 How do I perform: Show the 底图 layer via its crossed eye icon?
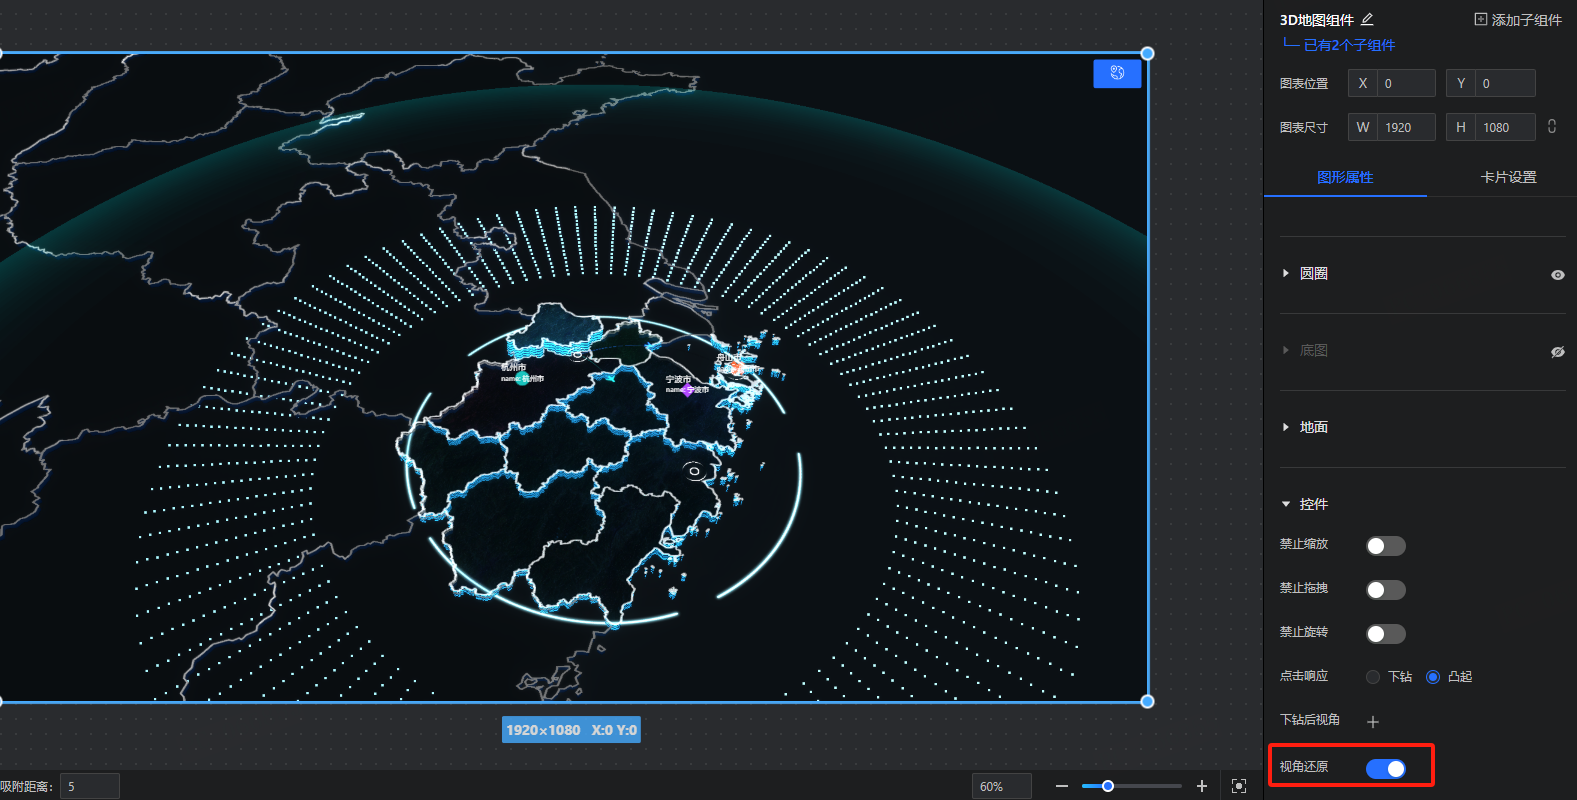pos(1557,351)
